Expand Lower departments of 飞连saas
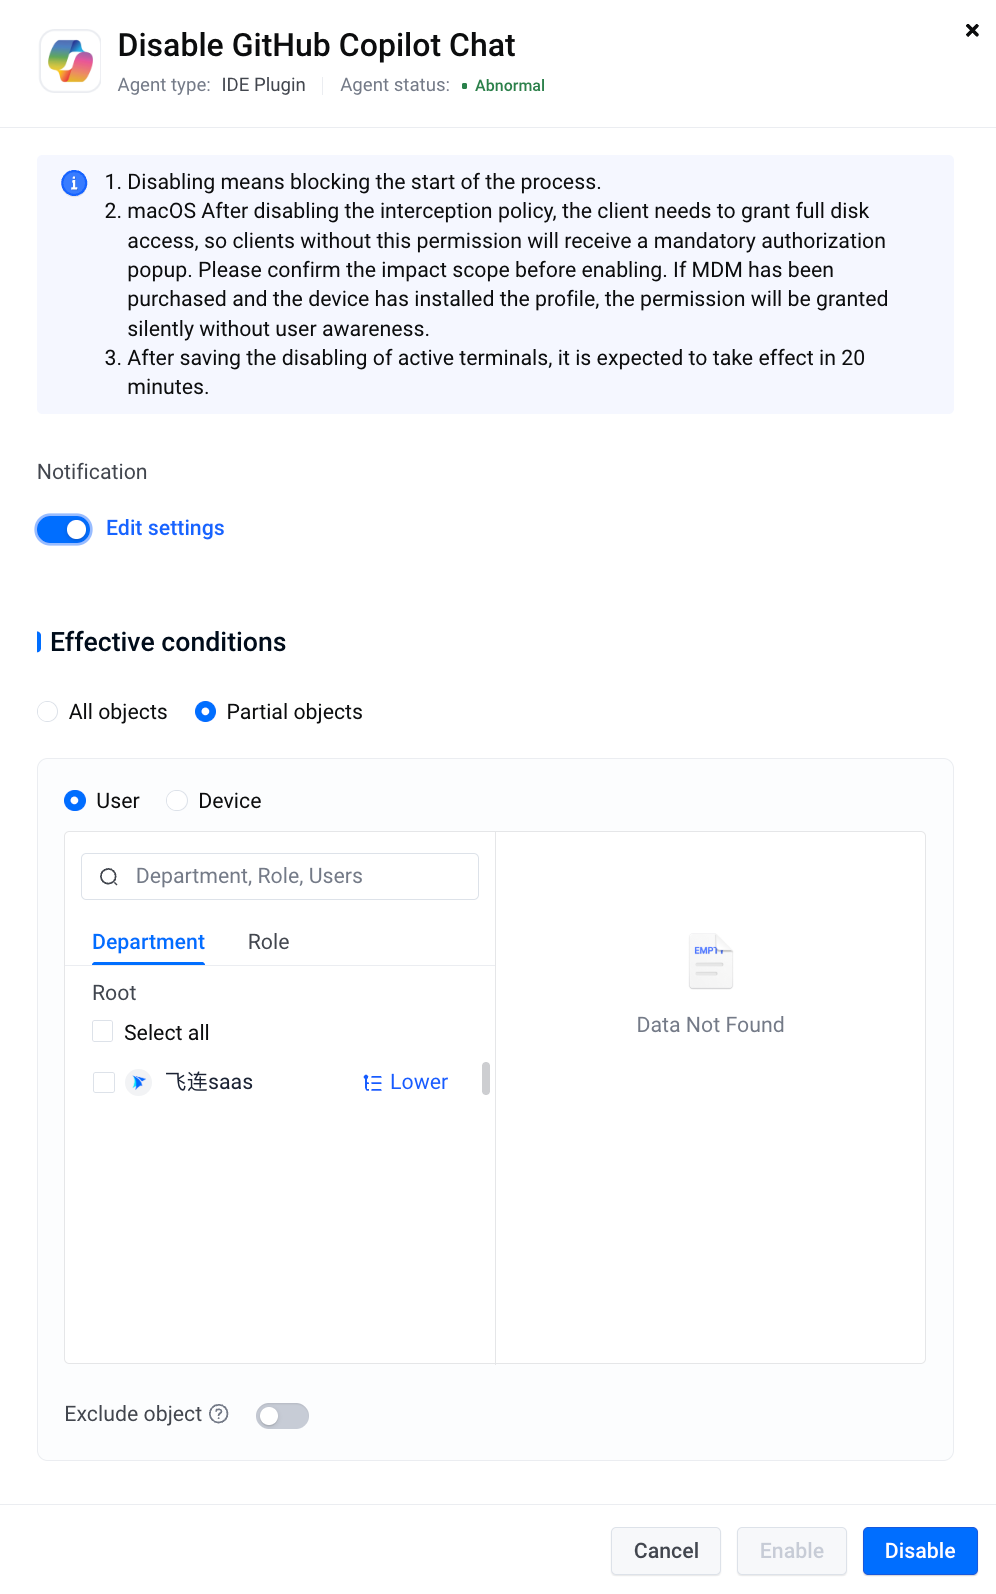This screenshot has width=996, height=1594. 406,1082
